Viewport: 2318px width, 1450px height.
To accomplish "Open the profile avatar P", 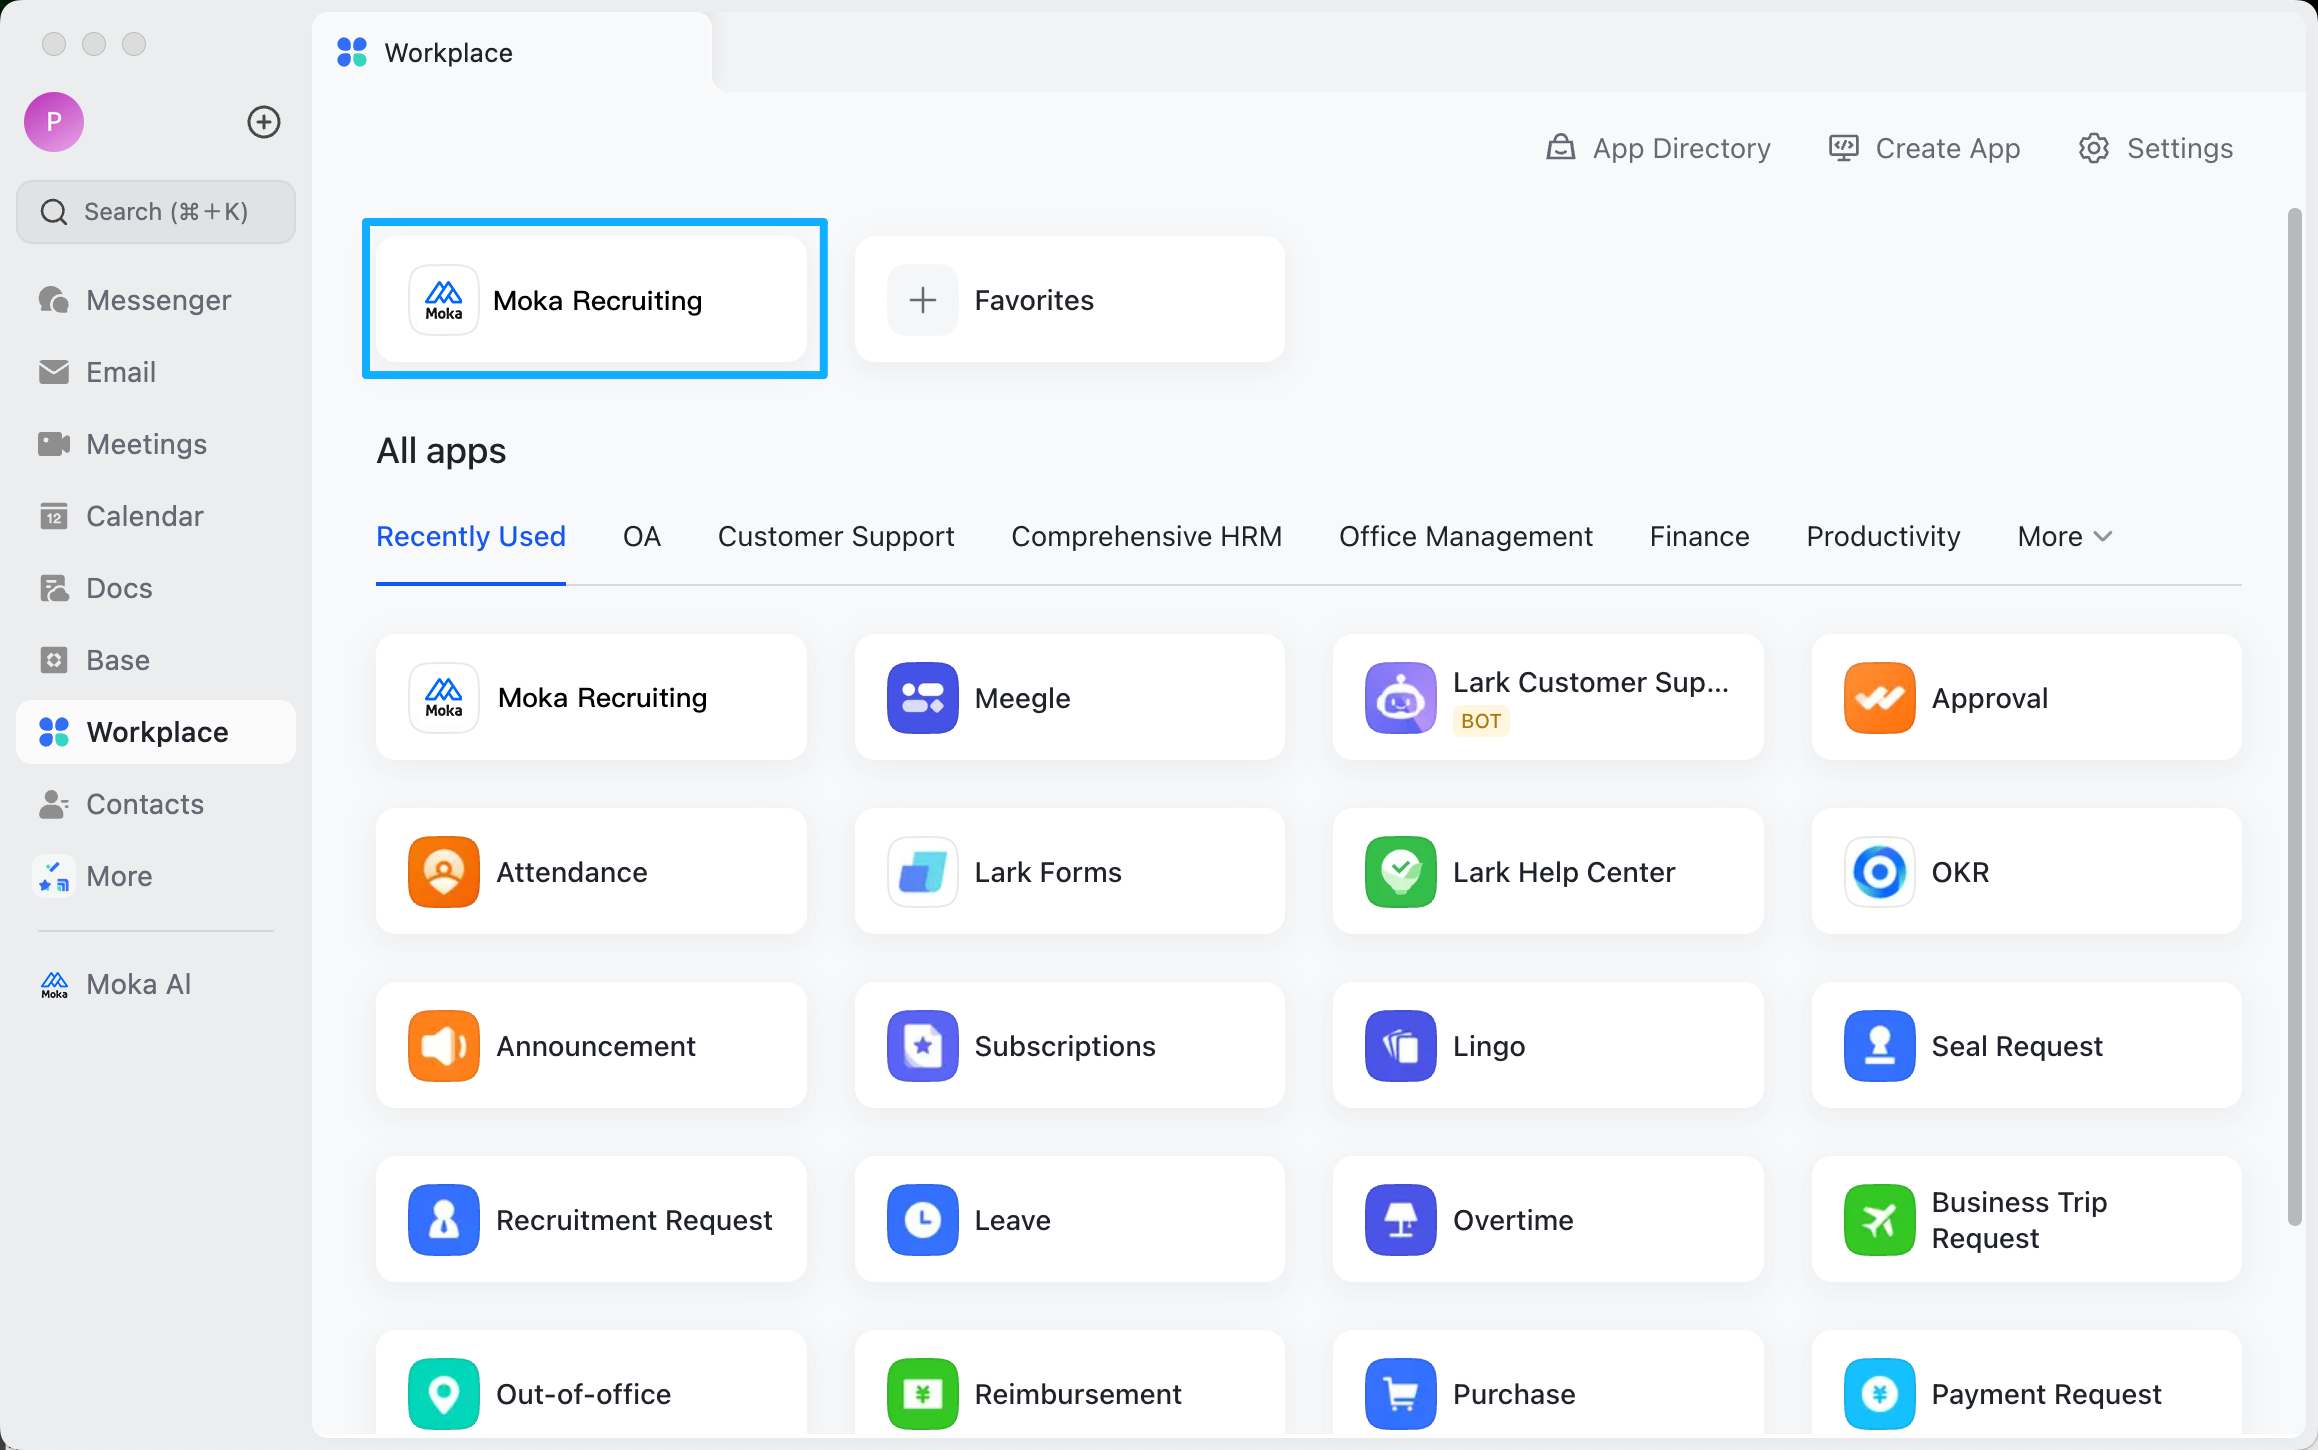I will click(x=54, y=122).
